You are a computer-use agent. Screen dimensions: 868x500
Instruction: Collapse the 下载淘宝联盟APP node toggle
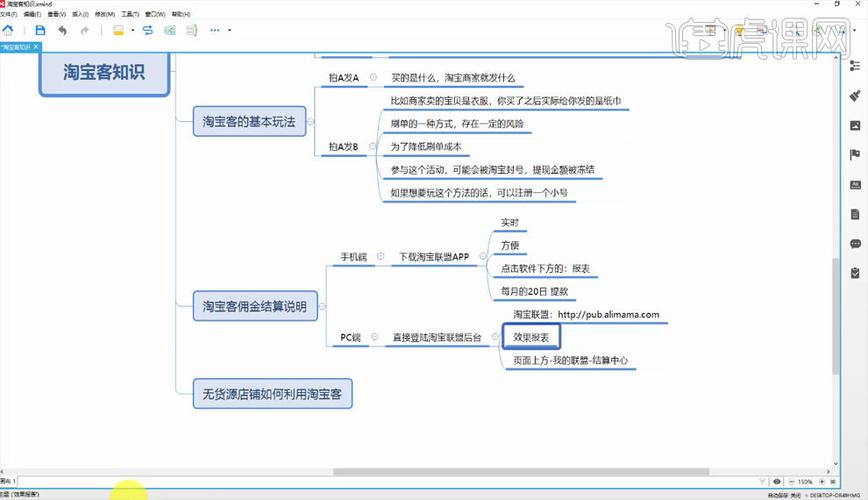[x=483, y=256]
